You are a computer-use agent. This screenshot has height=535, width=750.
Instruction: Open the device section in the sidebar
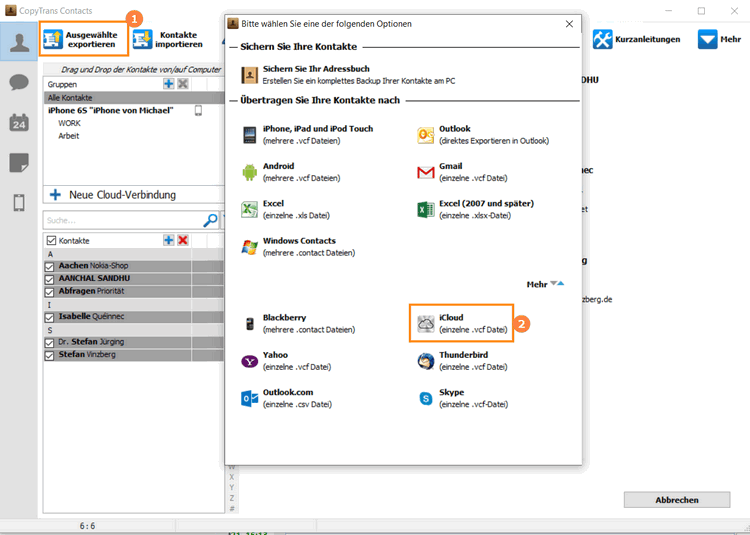[x=19, y=203]
